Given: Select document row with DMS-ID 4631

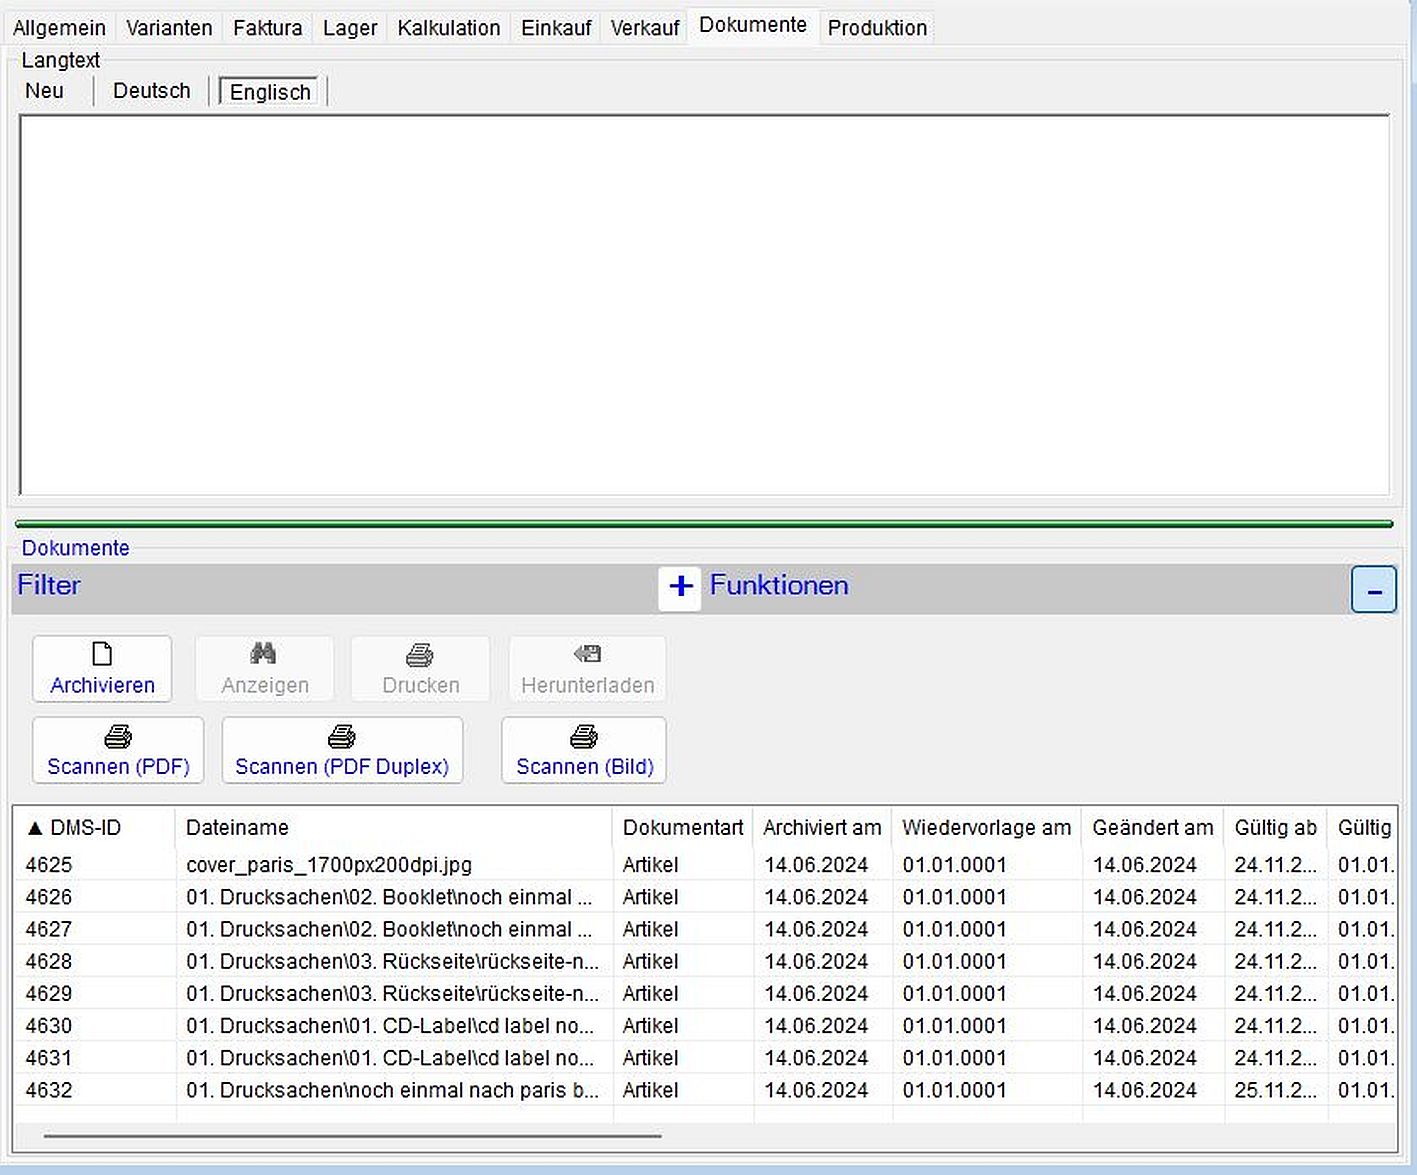Looking at the screenshot, I should point(705,1057).
